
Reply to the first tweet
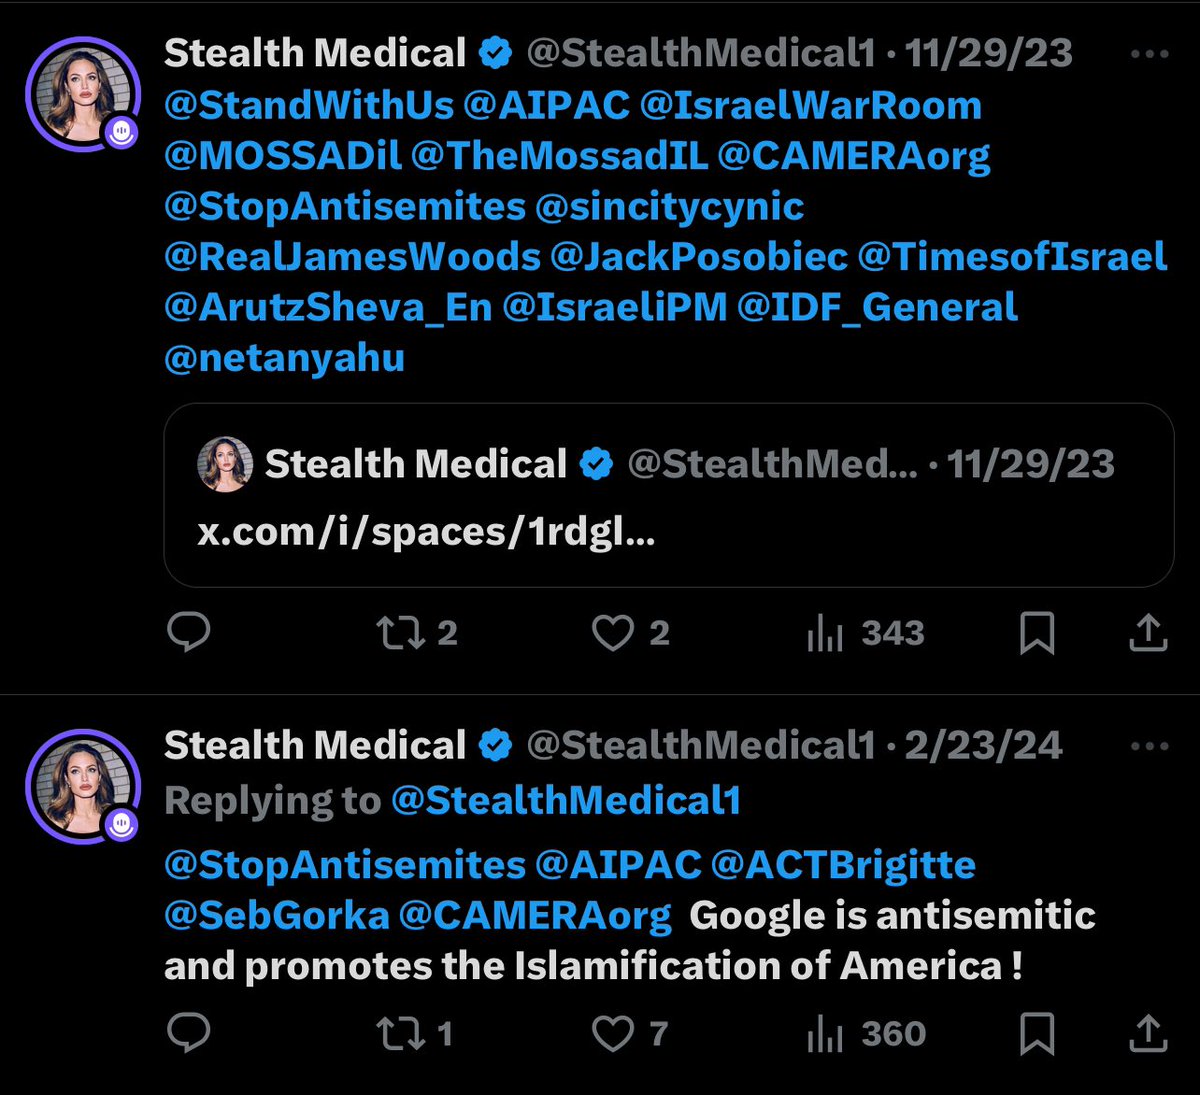tap(188, 632)
